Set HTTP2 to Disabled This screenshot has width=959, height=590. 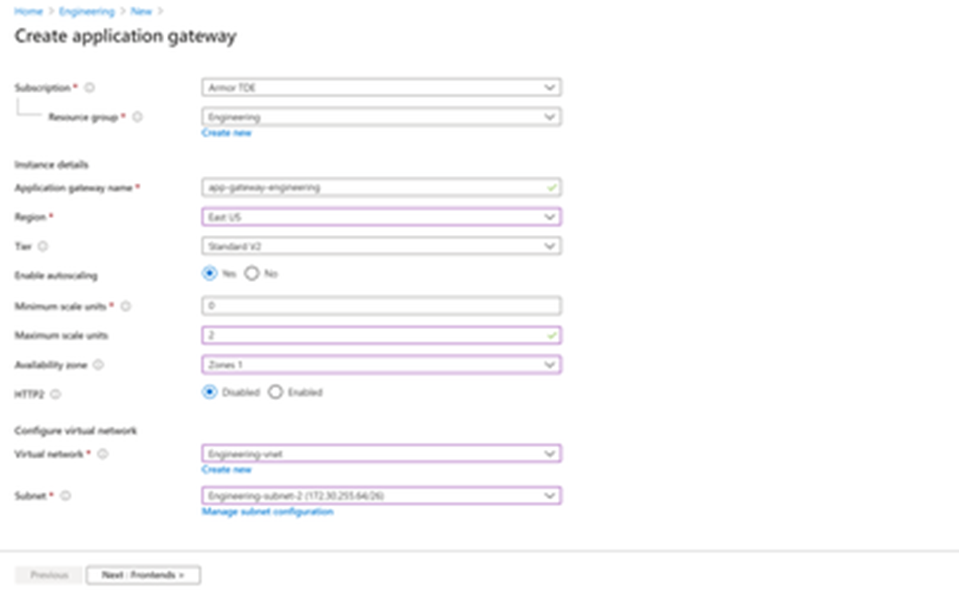[209, 393]
